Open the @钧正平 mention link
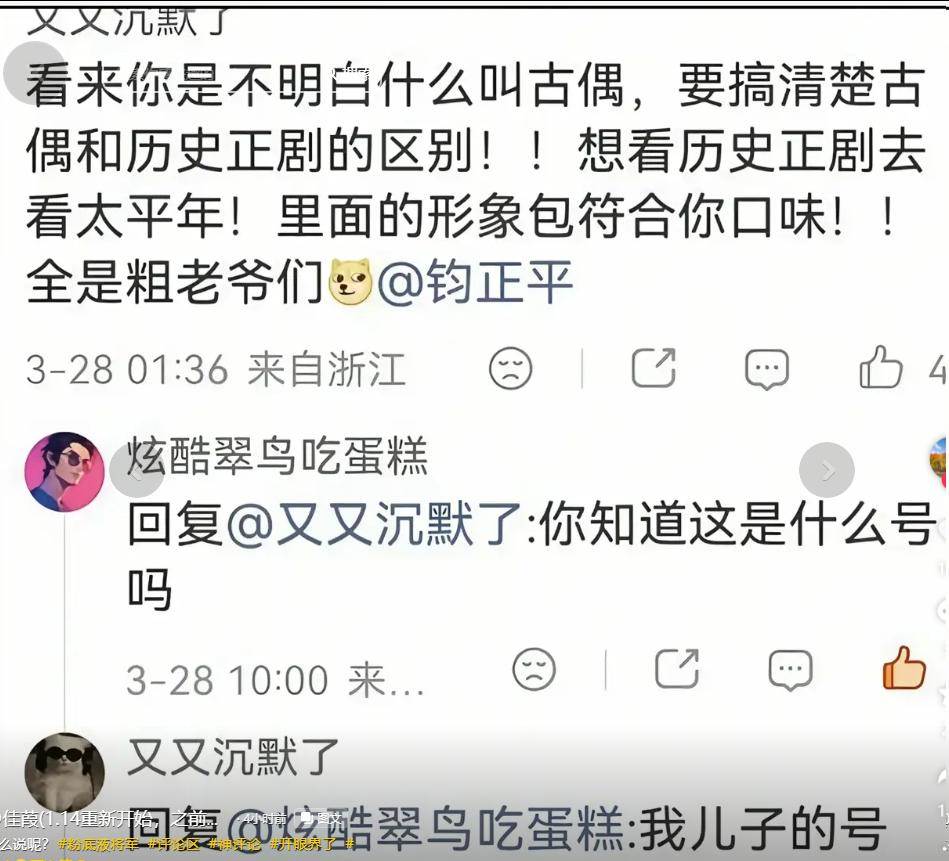This screenshot has height=861, width=949. point(475,282)
